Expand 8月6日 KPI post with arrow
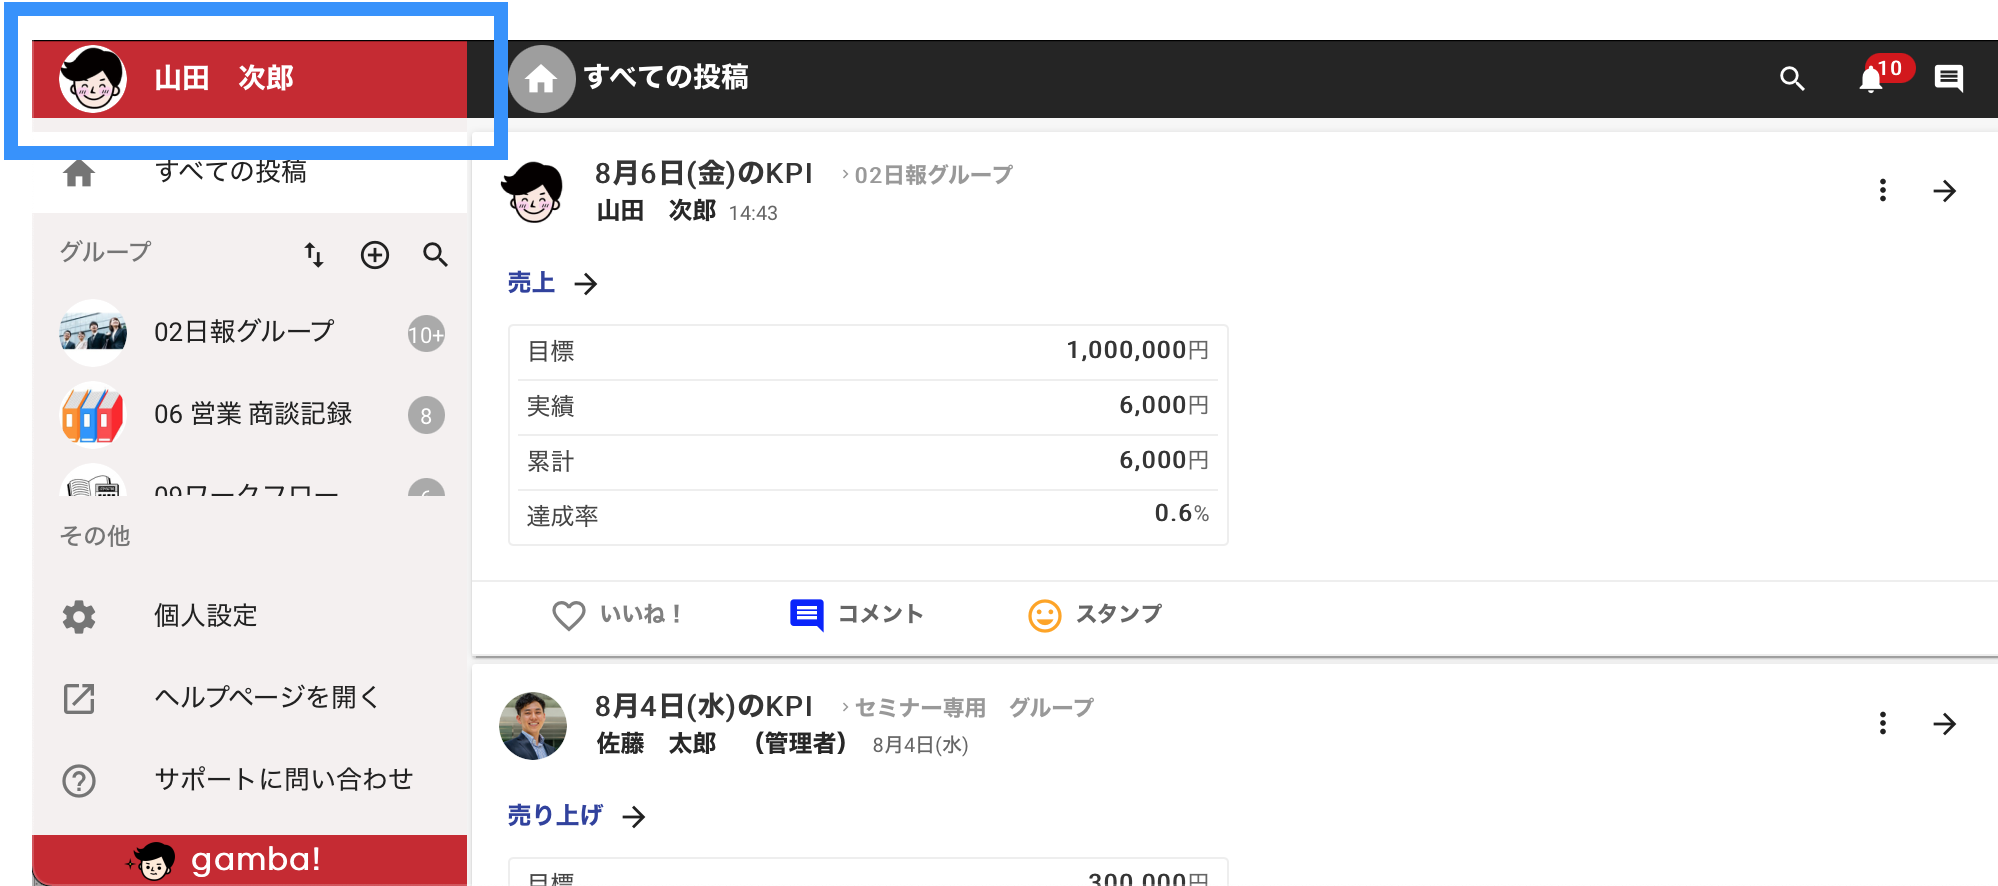 (x=1945, y=191)
